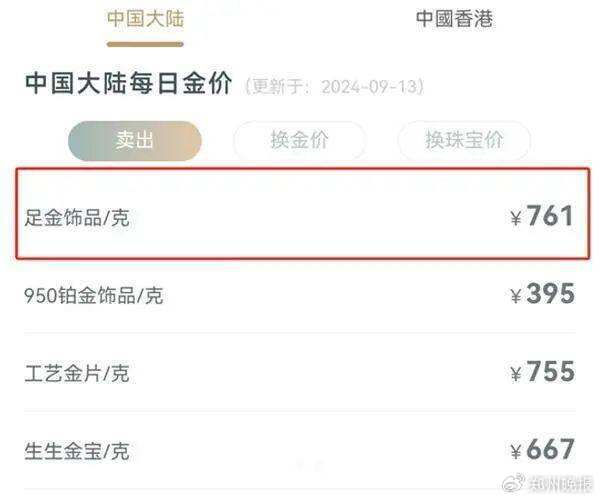
Task: Click the gold underline beneath 中国大陆
Action: 145,43
